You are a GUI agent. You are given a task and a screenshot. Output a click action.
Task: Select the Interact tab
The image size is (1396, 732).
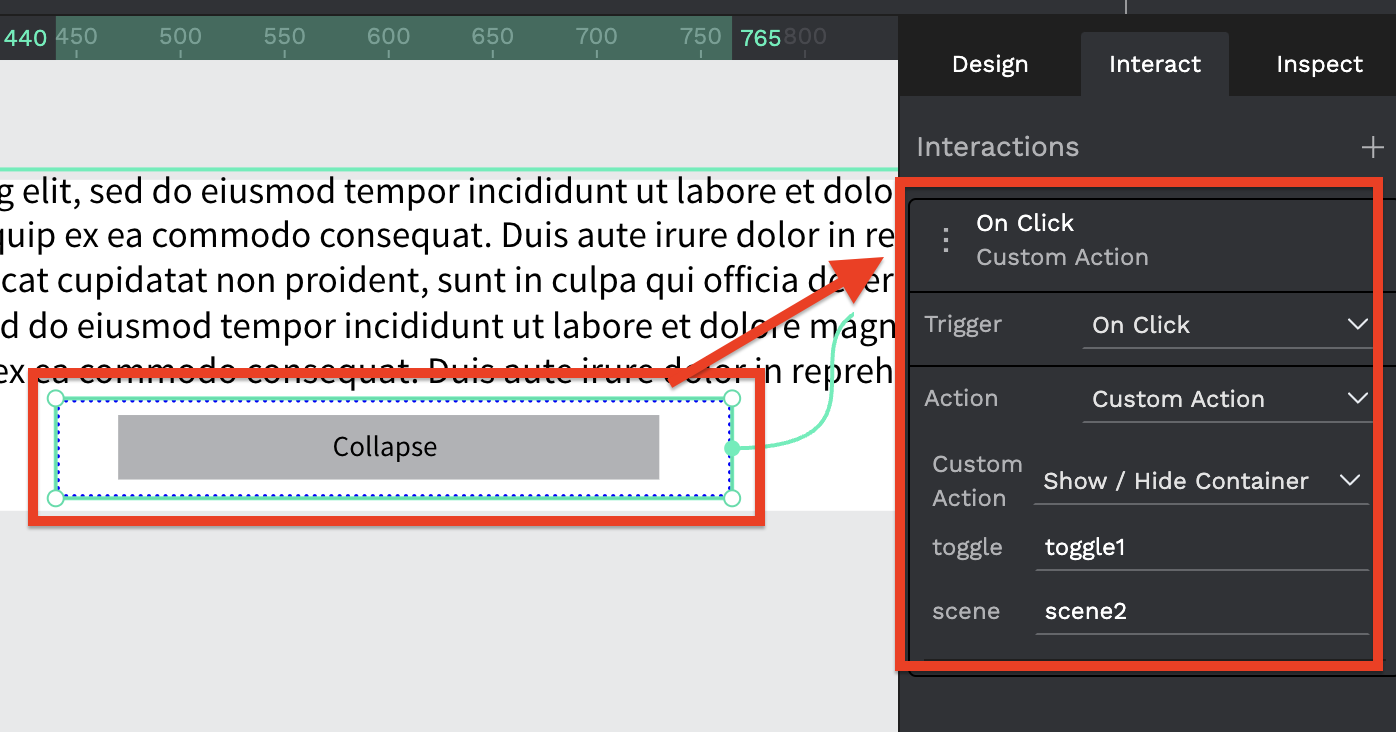click(1155, 65)
